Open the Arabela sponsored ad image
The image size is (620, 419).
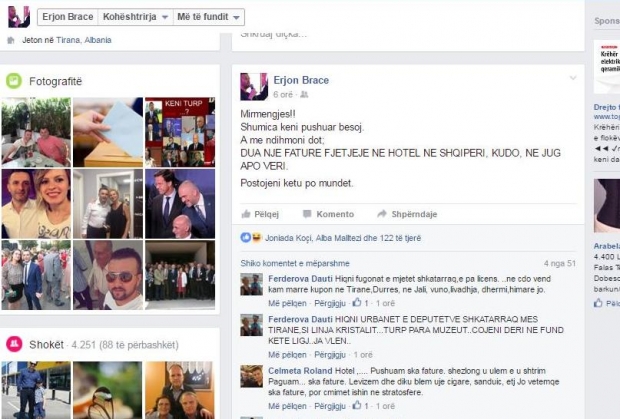[x=607, y=206]
